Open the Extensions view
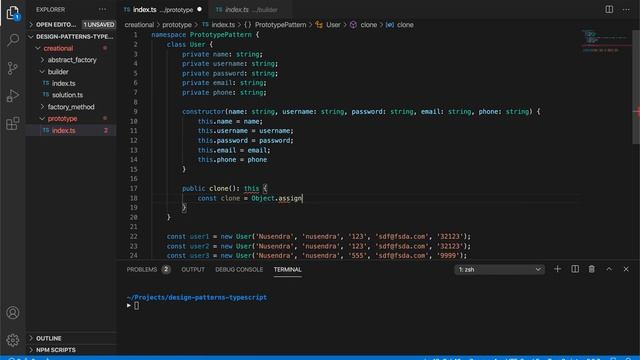Image resolution: width=640 pixels, height=360 pixels. click(x=13, y=123)
